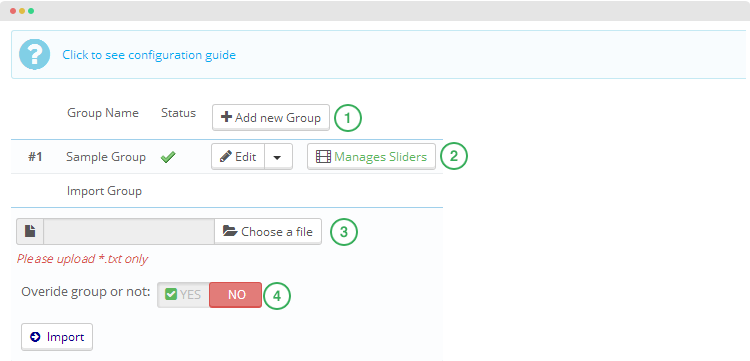This screenshot has height=361, width=750.
Task: Open Manages Sliders for Sample Group
Action: (x=371, y=157)
